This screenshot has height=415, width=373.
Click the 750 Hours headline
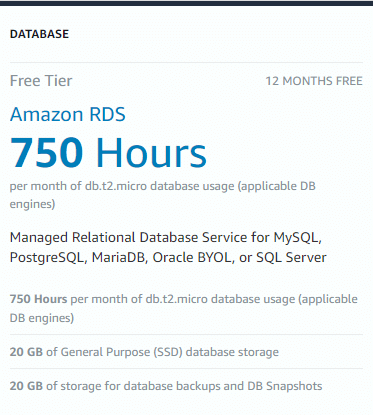[x=108, y=153]
